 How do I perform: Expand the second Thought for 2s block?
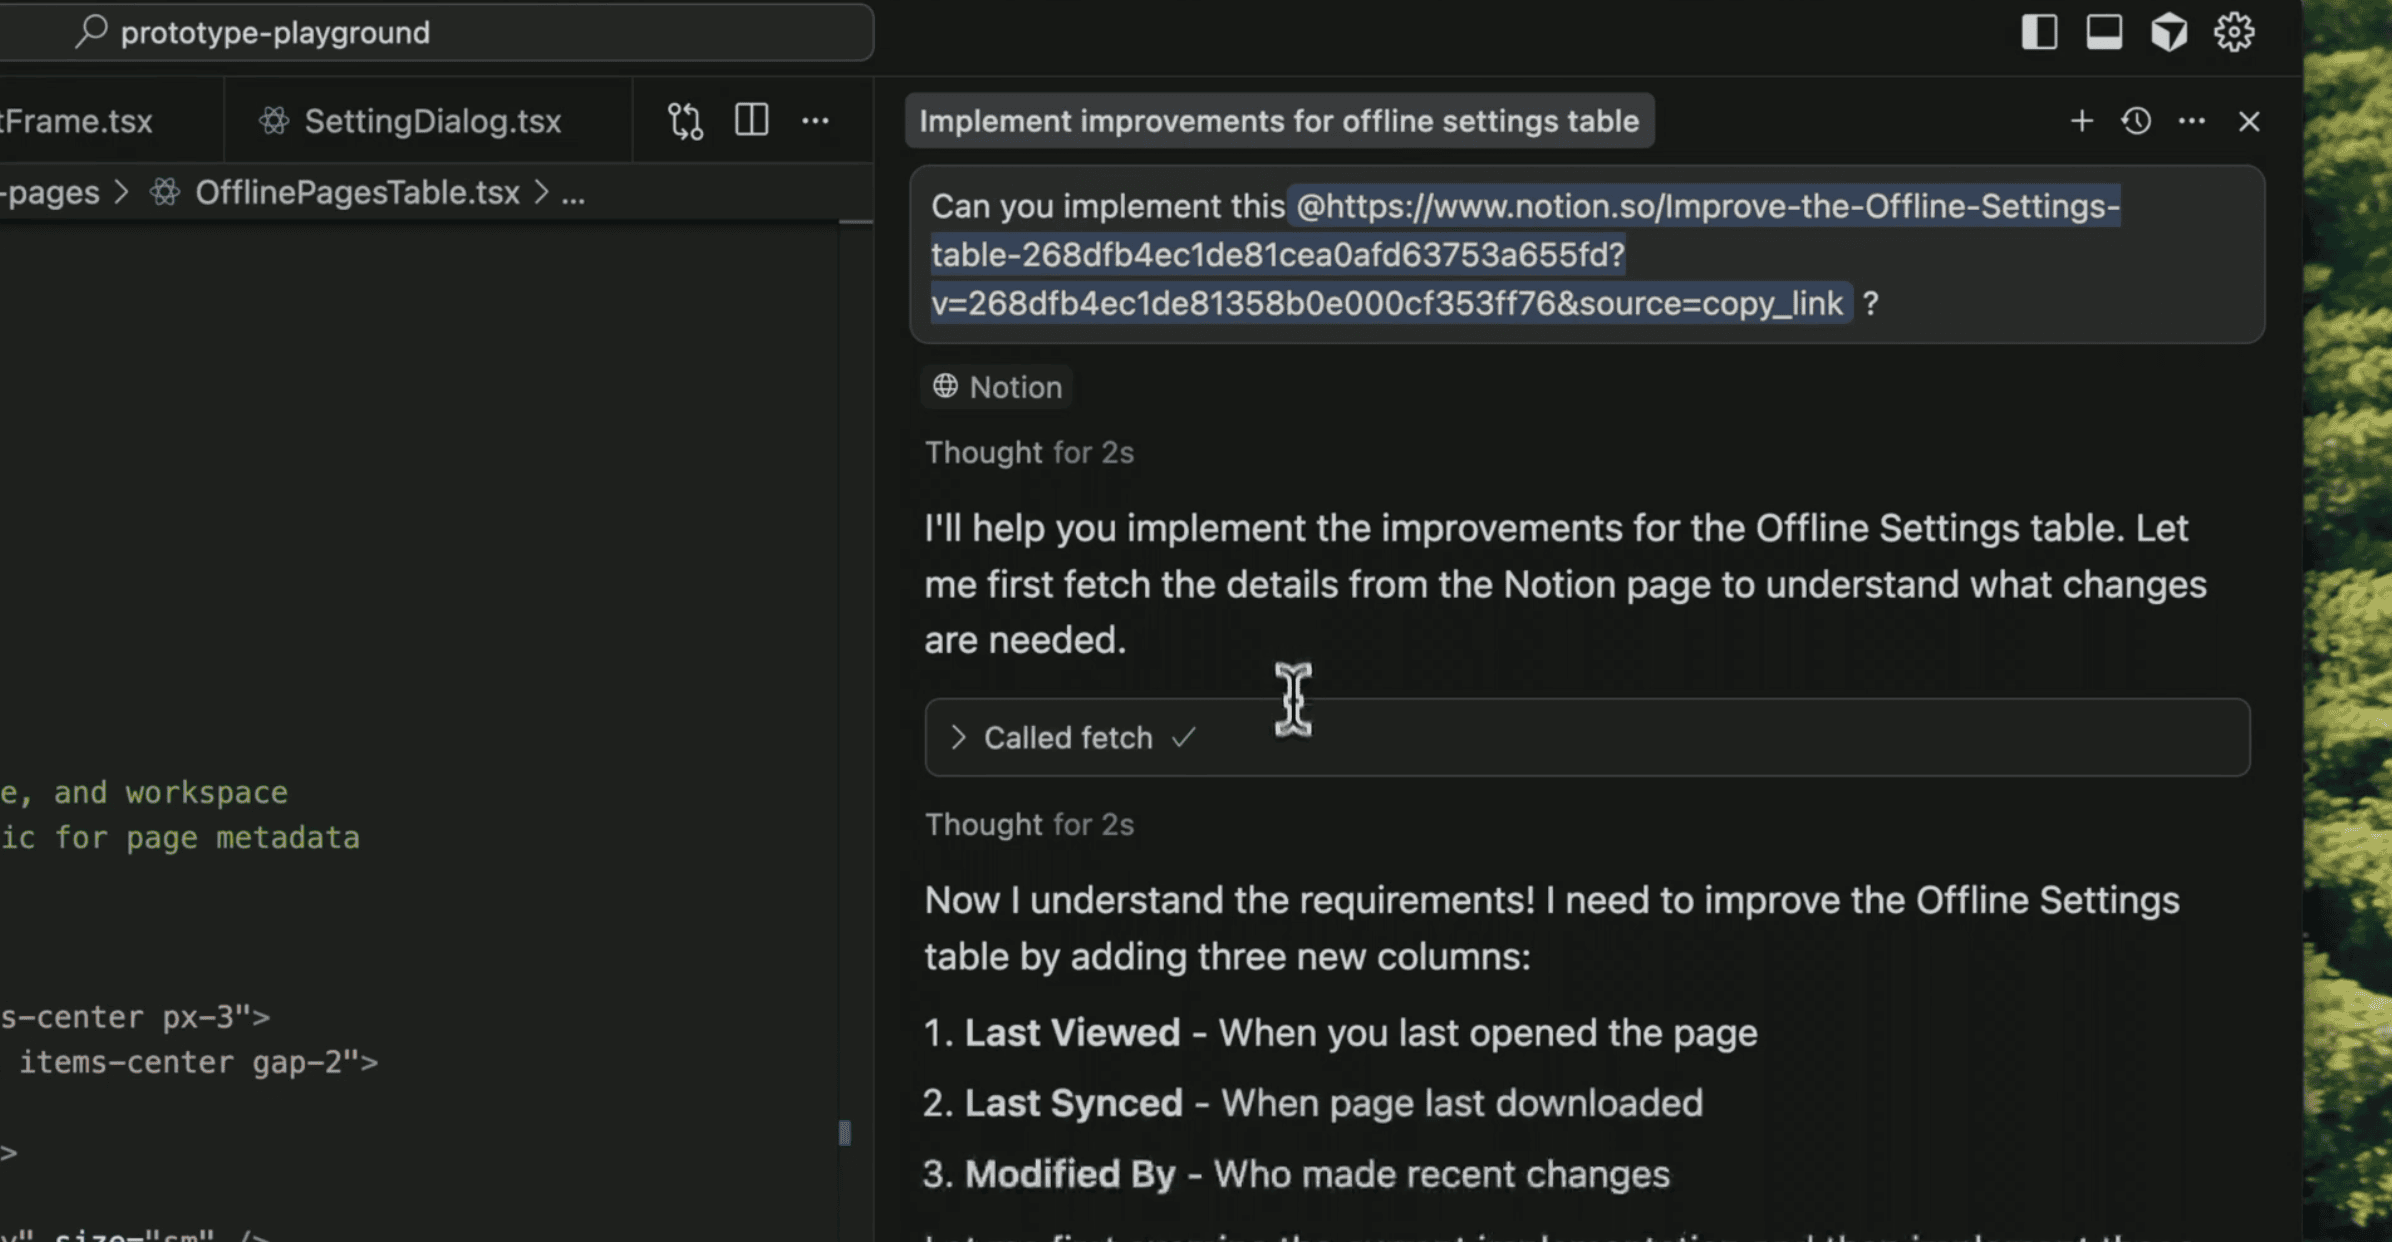pyautogui.click(x=1029, y=824)
